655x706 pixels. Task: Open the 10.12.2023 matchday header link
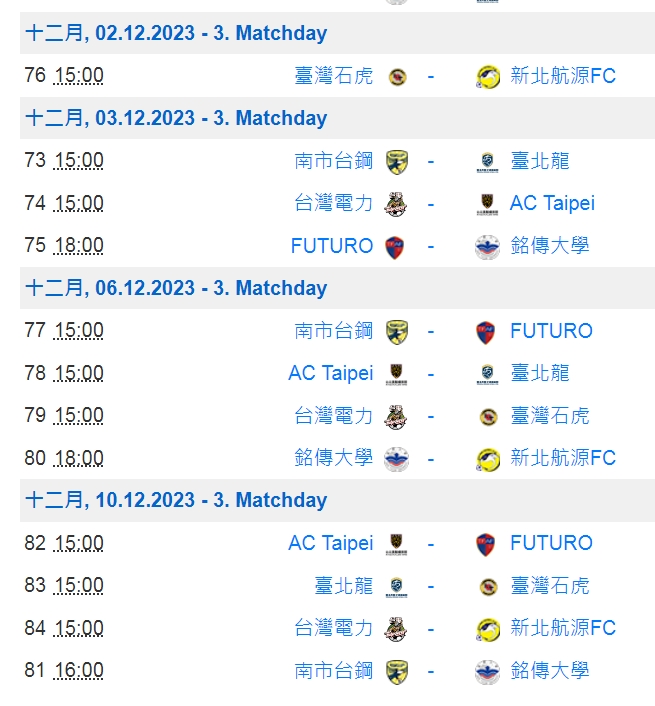coord(176,500)
